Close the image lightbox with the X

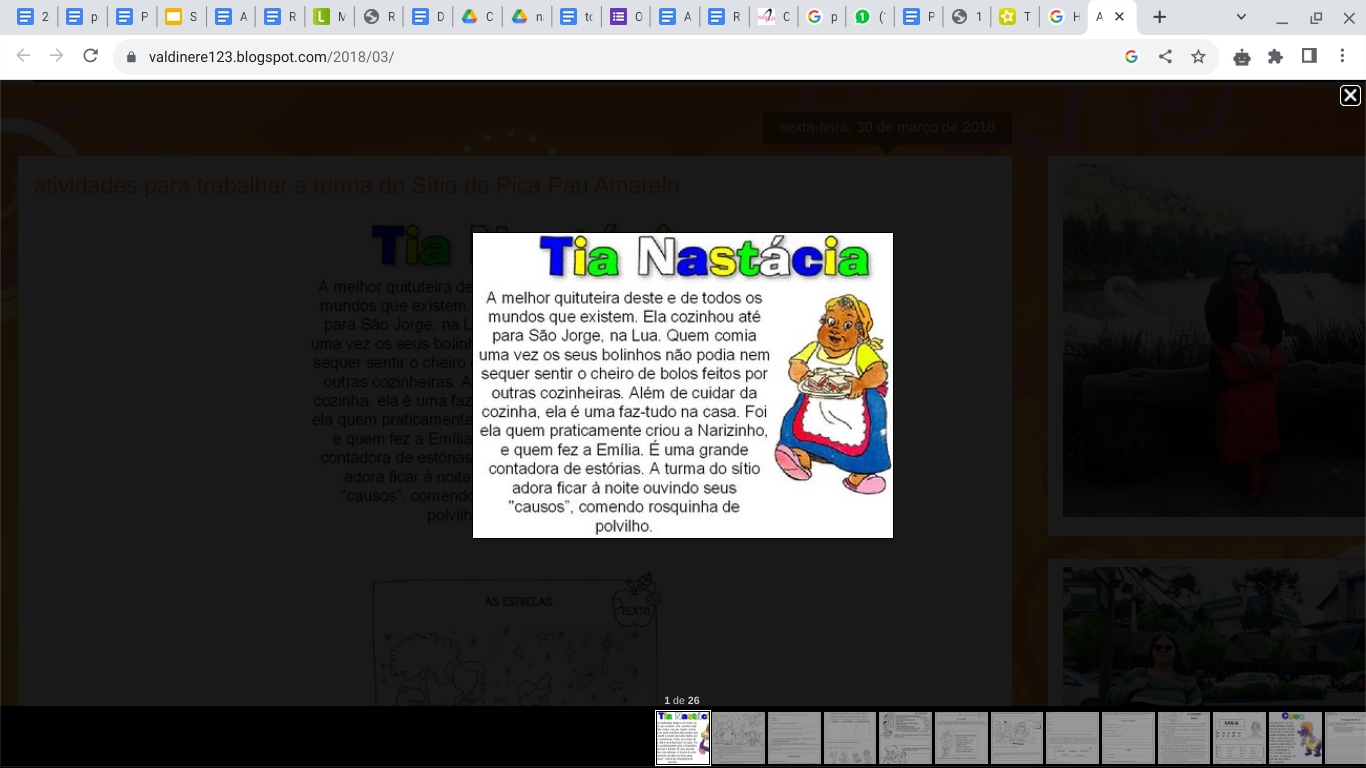point(1350,95)
